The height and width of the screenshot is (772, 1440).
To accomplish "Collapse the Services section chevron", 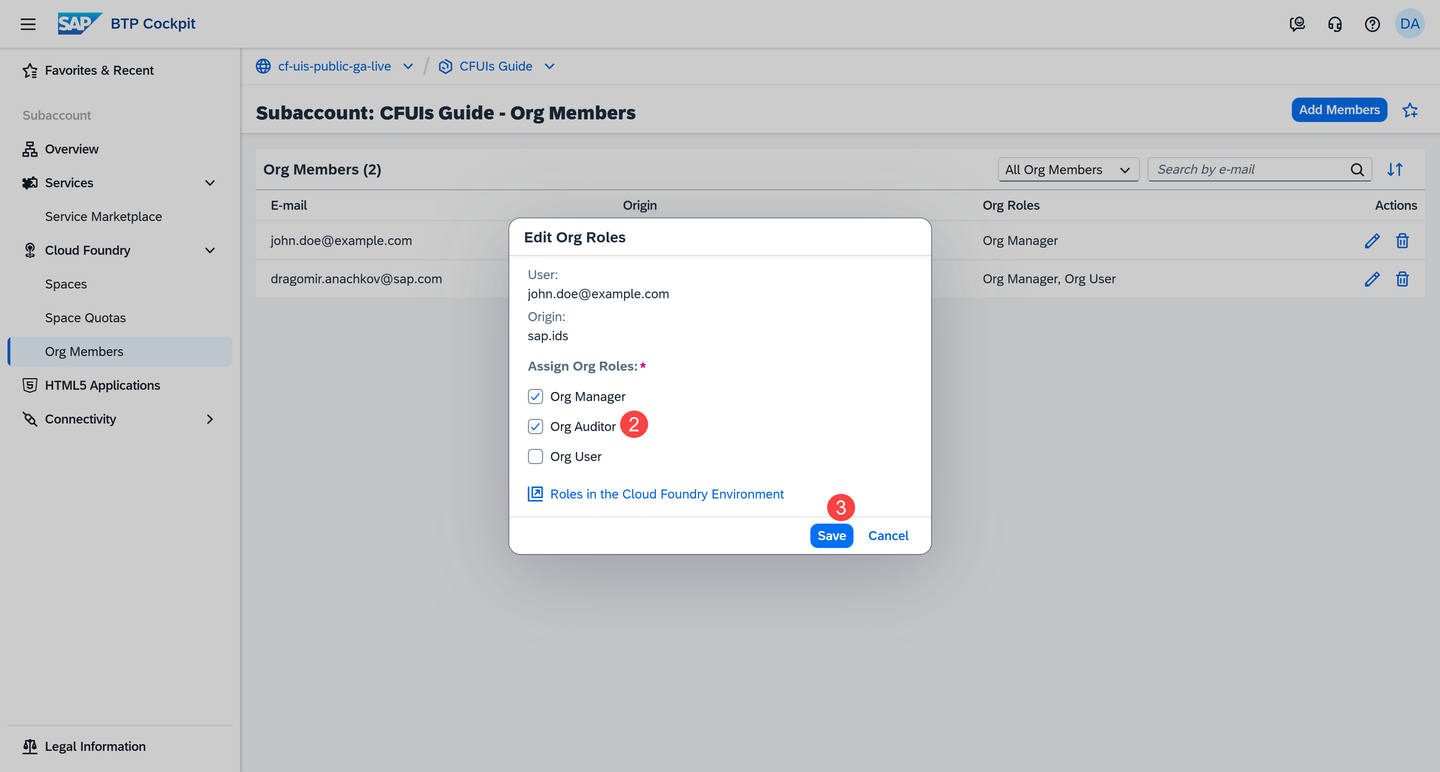I will pos(210,183).
